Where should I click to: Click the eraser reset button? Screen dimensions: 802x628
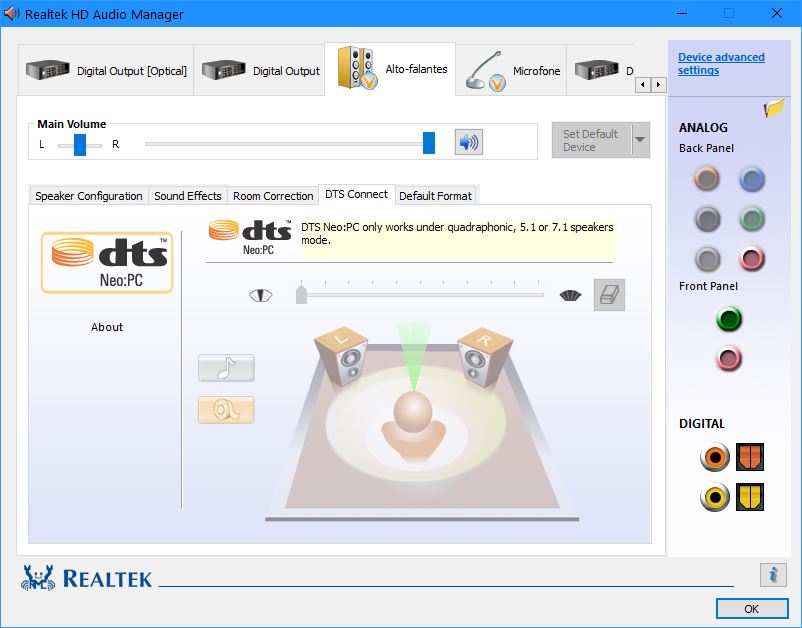coord(609,295)
